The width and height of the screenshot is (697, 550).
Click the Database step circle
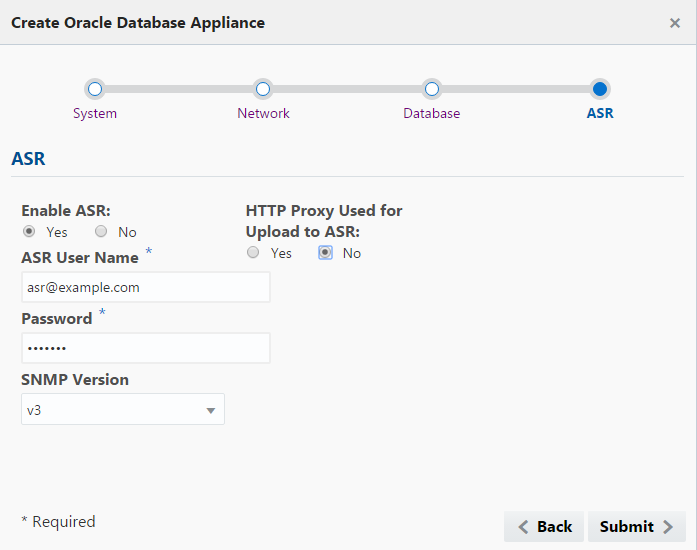tap(432, 89)
